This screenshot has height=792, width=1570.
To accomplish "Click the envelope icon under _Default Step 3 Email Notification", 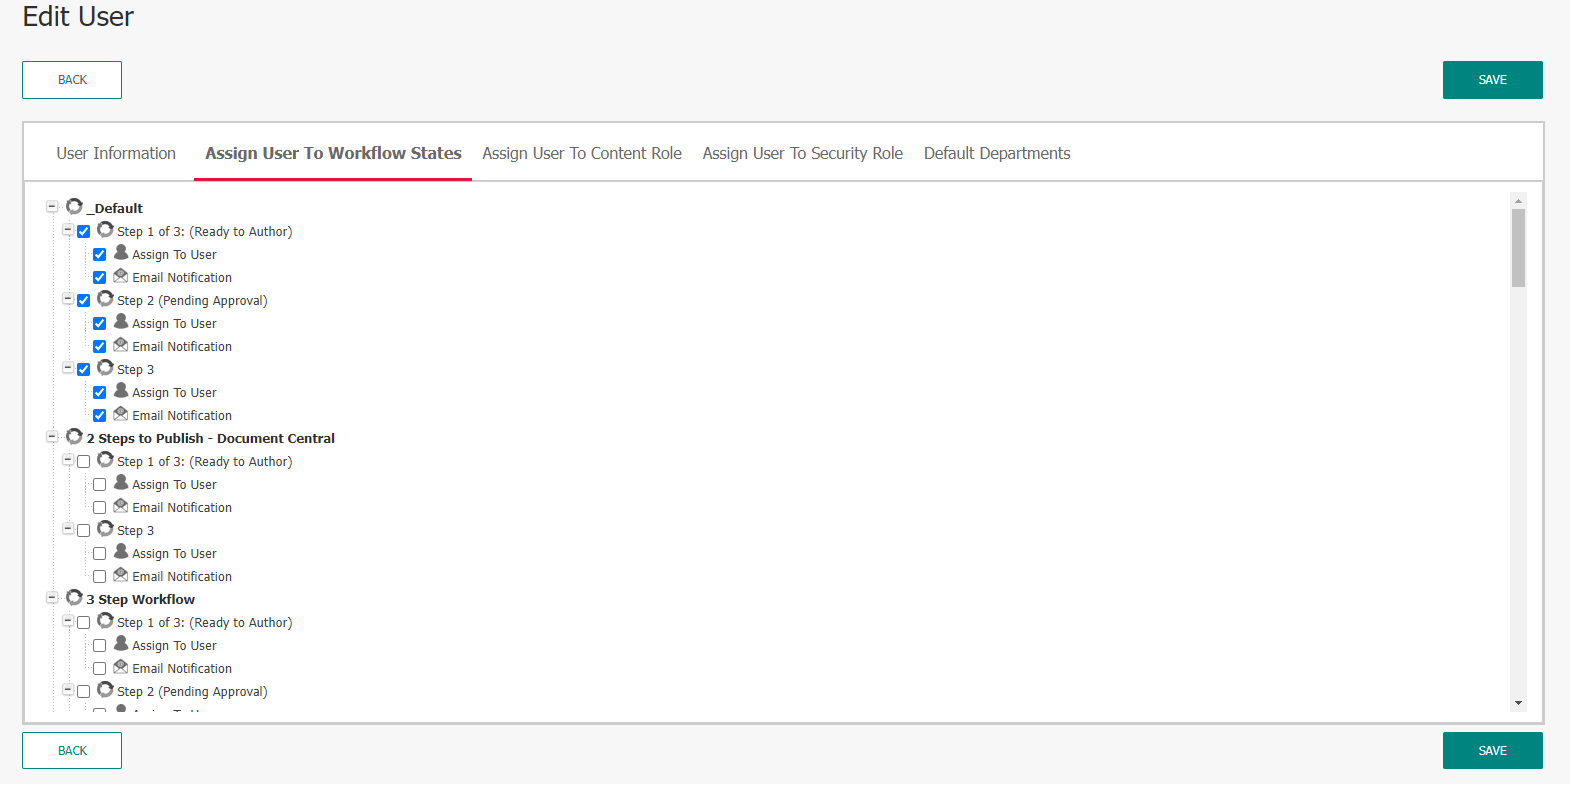I will point(121,414).
